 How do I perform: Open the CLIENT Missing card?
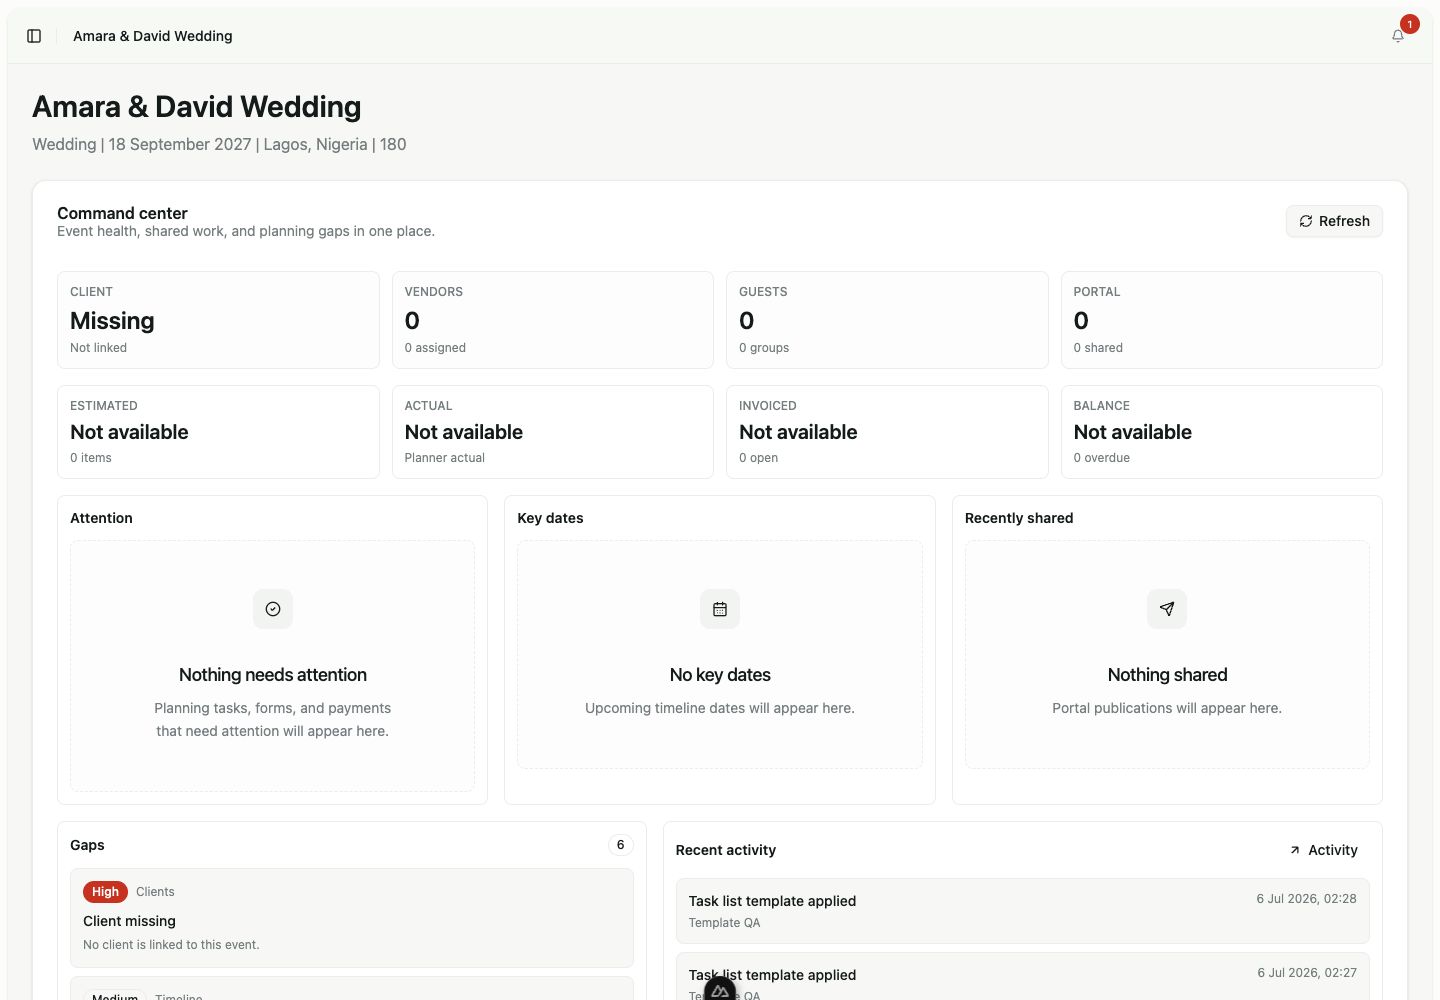(218, 320)
